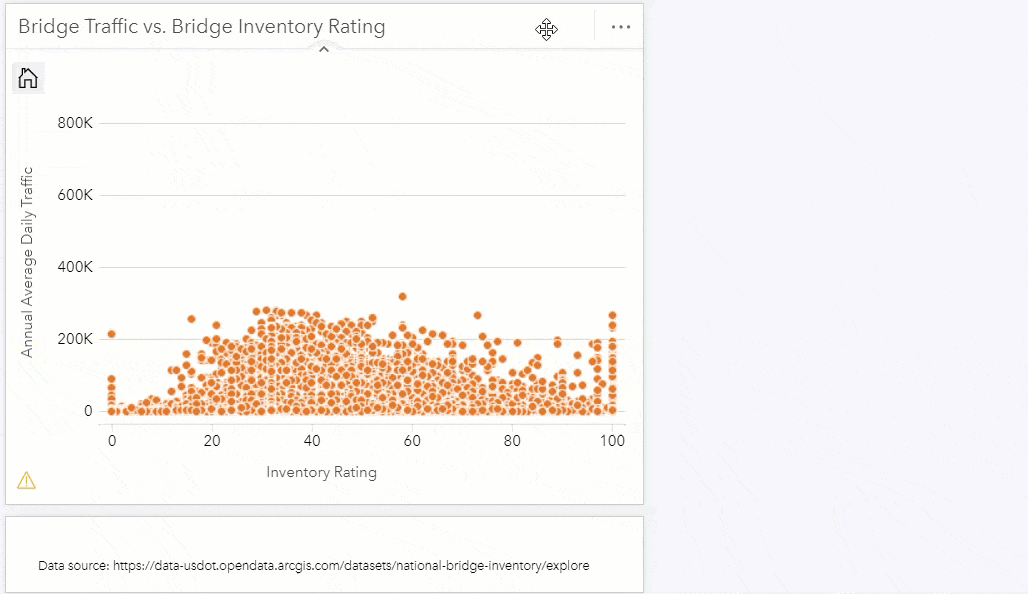Click the chart title text
Screen dimensions: 1028x594
pos(201,27)
